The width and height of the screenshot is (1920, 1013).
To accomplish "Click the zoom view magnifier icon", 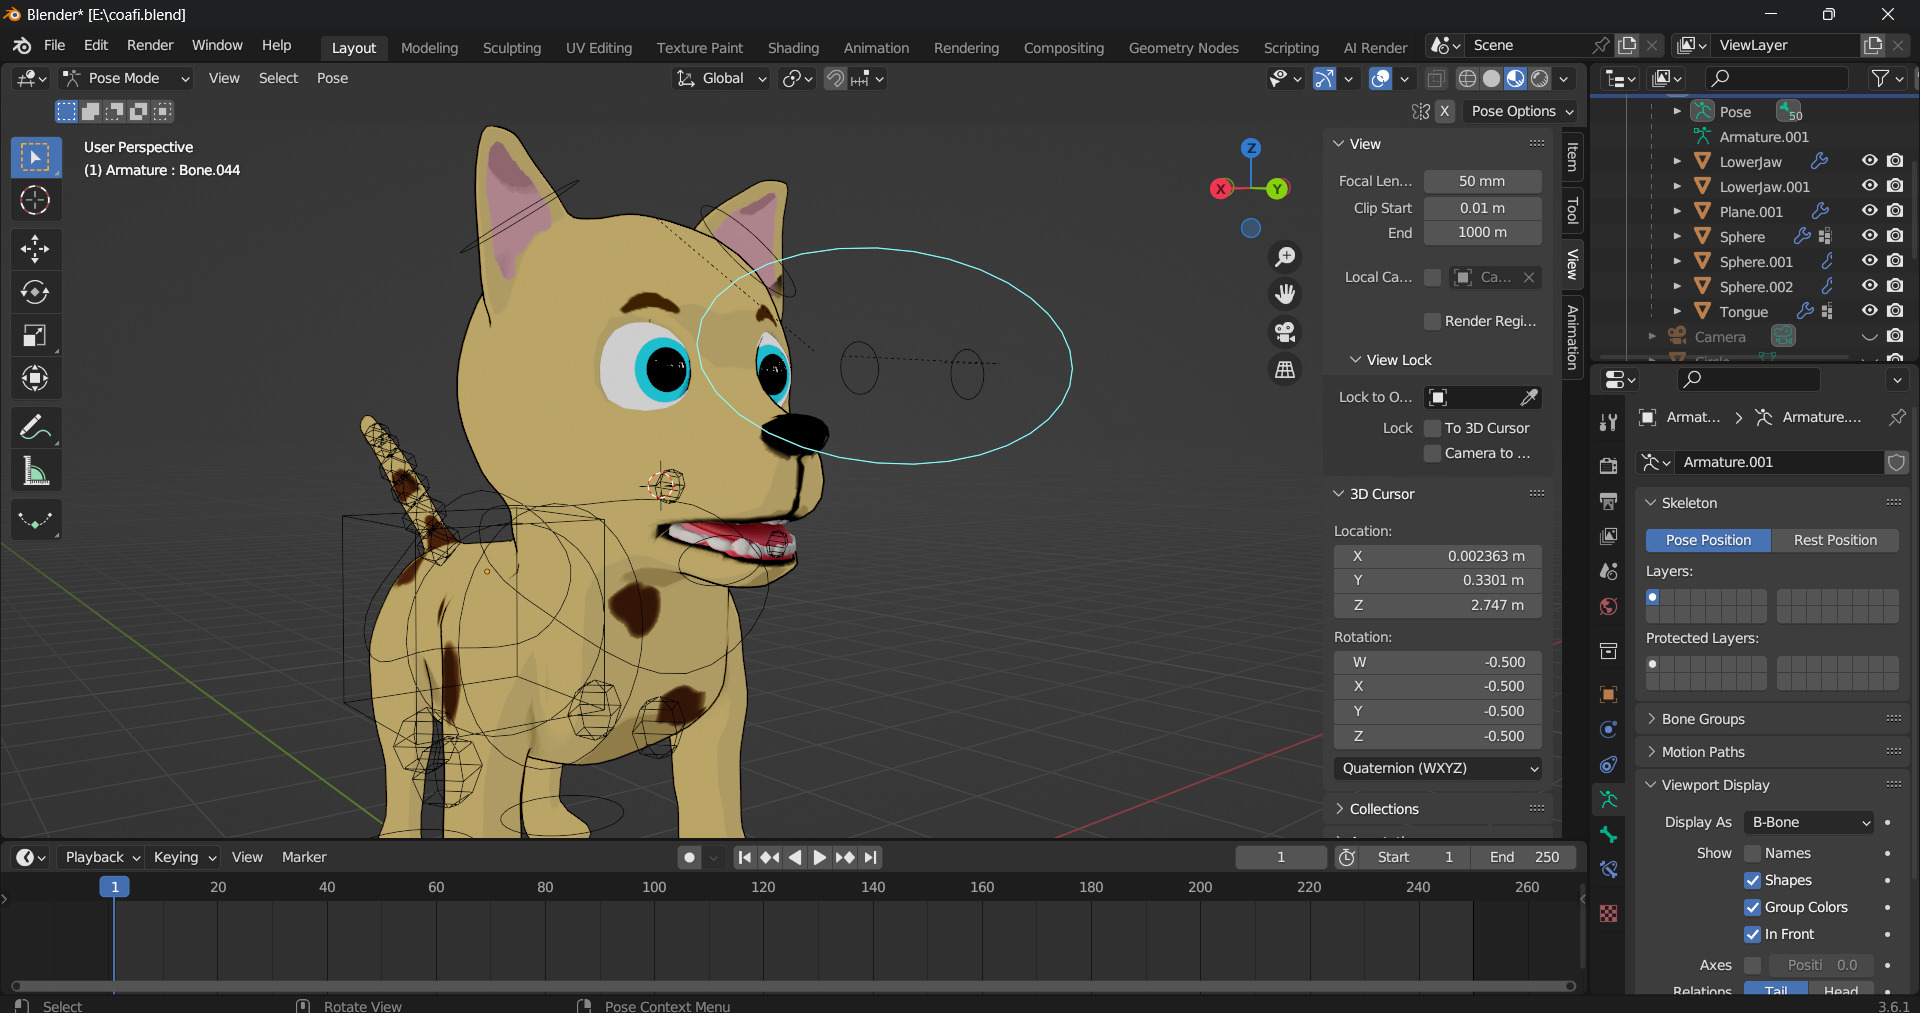I will tap(1285, 257).
